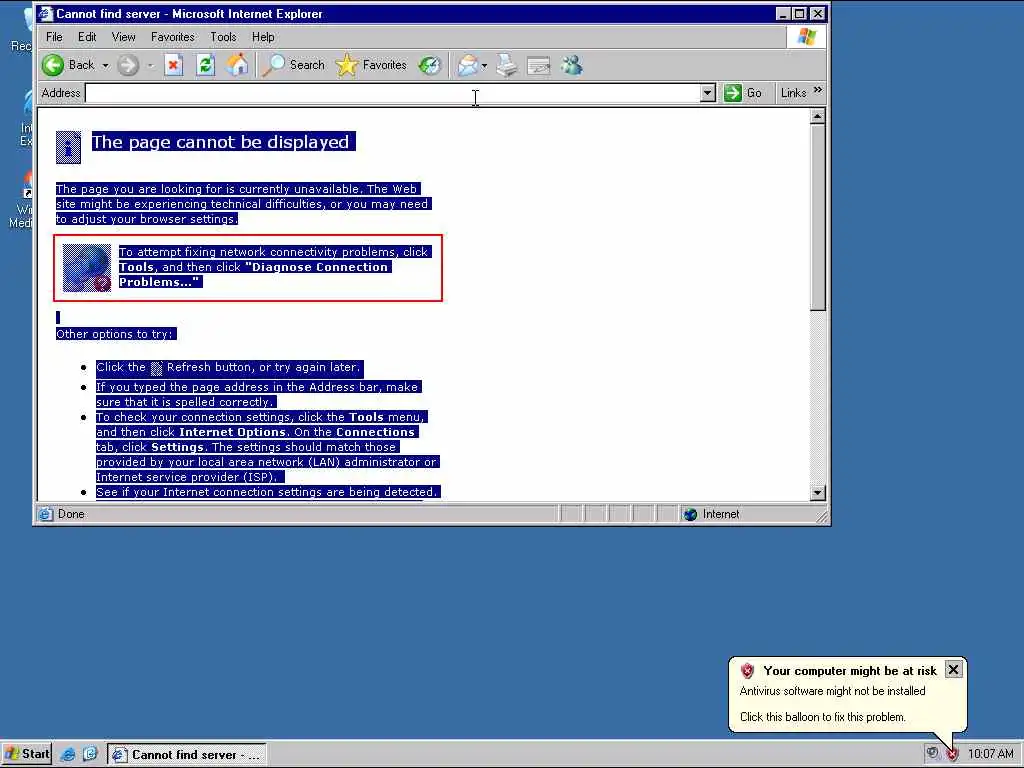Click the Edit page toolbar icon
Image resolution: width=1024 pixels, height=768 pixels.
[539, 65]
